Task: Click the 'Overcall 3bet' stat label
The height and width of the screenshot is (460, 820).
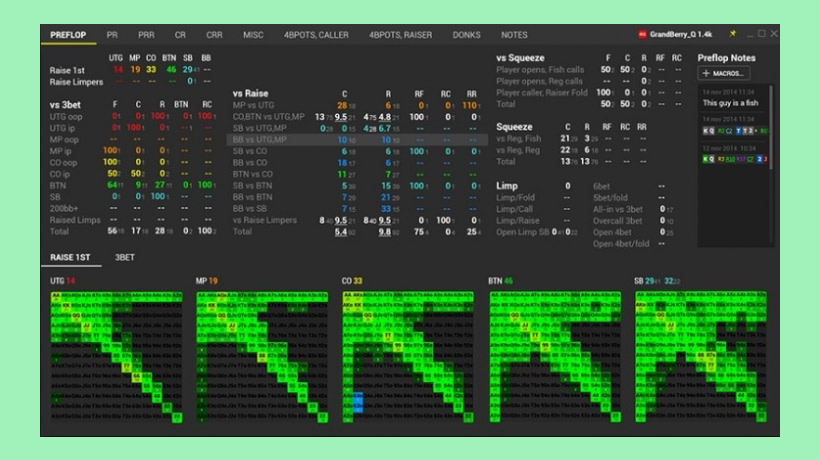Action: click(618, 221)
